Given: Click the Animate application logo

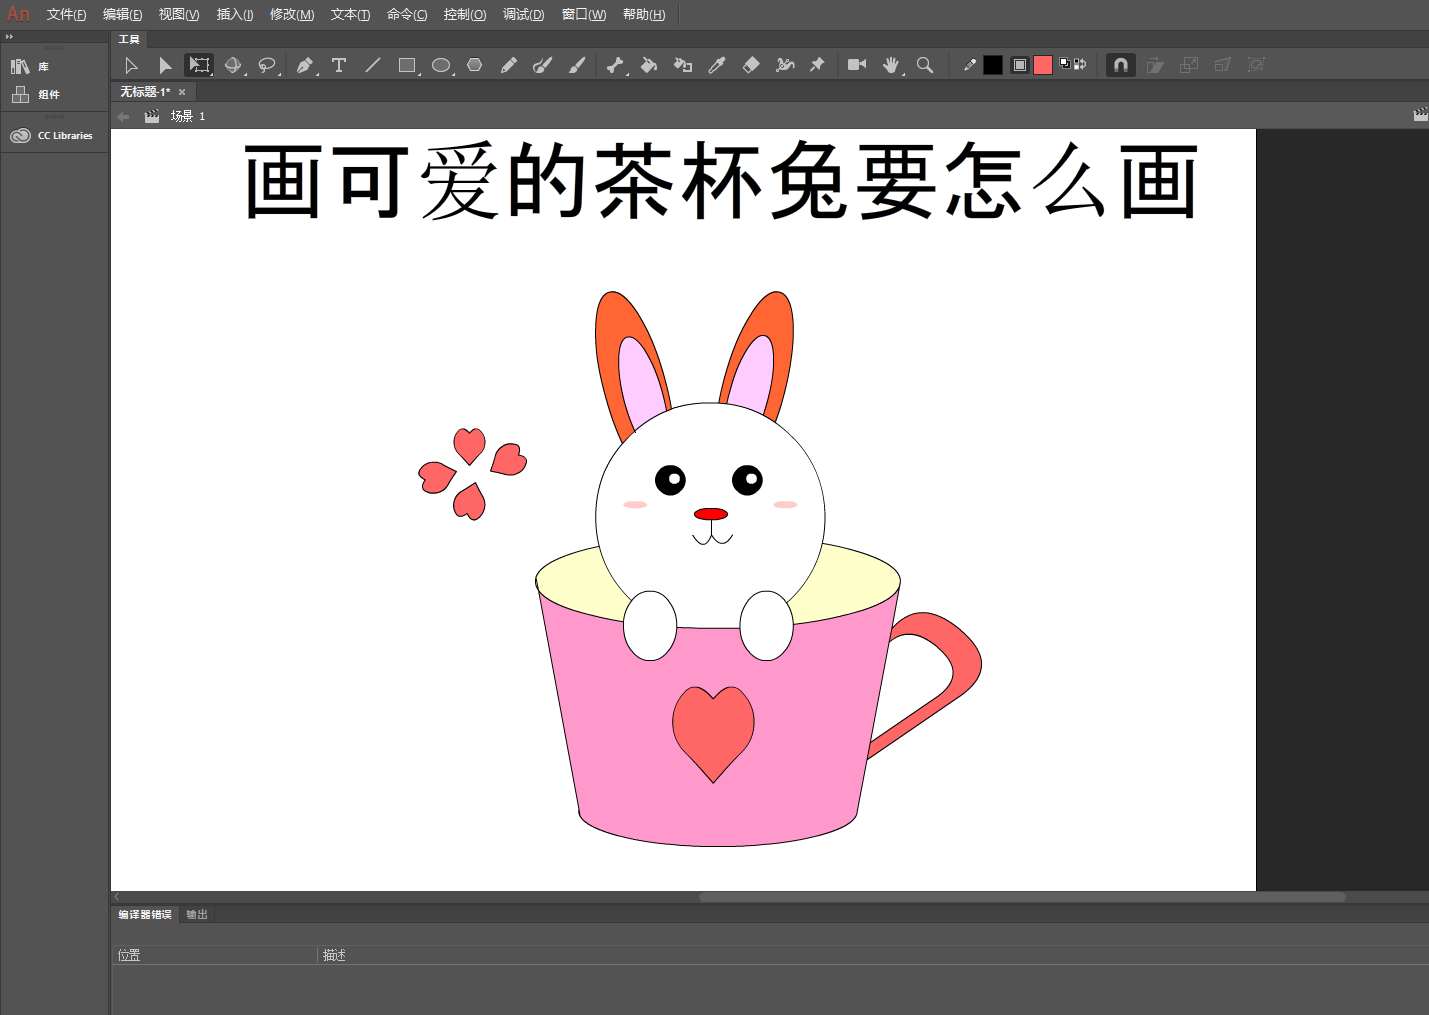Looking at the screenshot, I should tap(18, 14).
